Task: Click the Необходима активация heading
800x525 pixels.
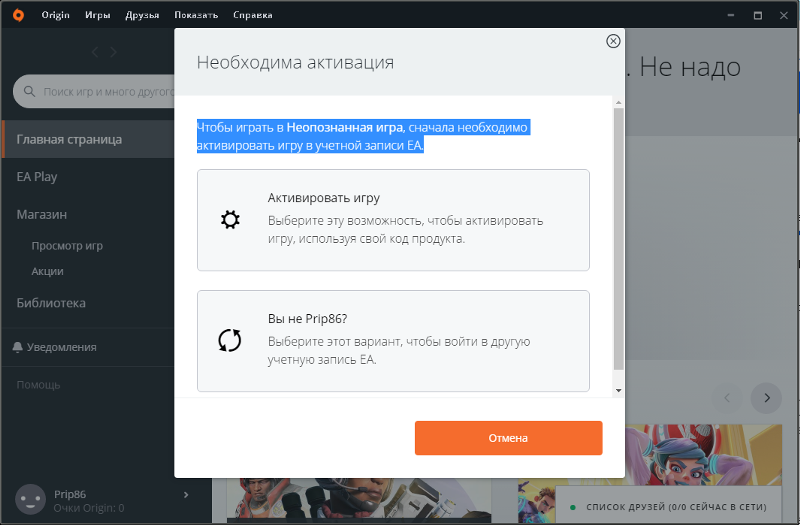Action: tap(295, 62)
